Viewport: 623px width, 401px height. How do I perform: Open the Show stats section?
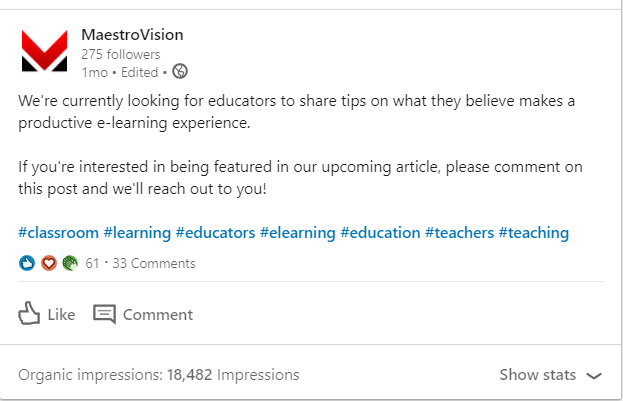coord(538,375)
